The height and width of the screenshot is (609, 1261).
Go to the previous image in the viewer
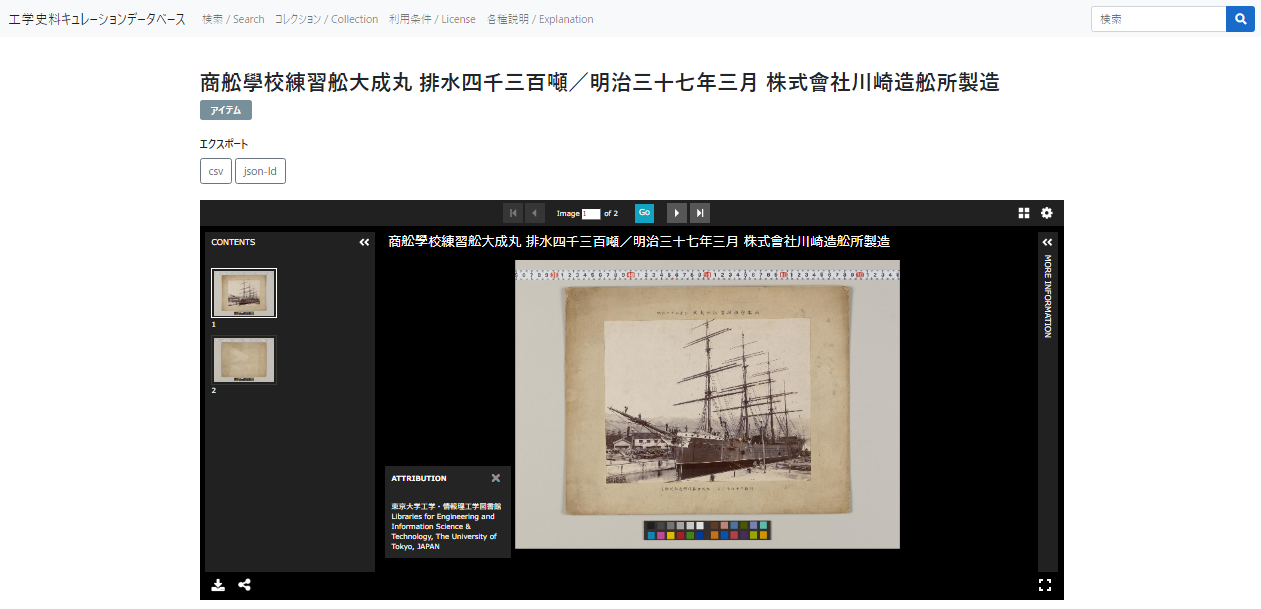tap(535, 213)
